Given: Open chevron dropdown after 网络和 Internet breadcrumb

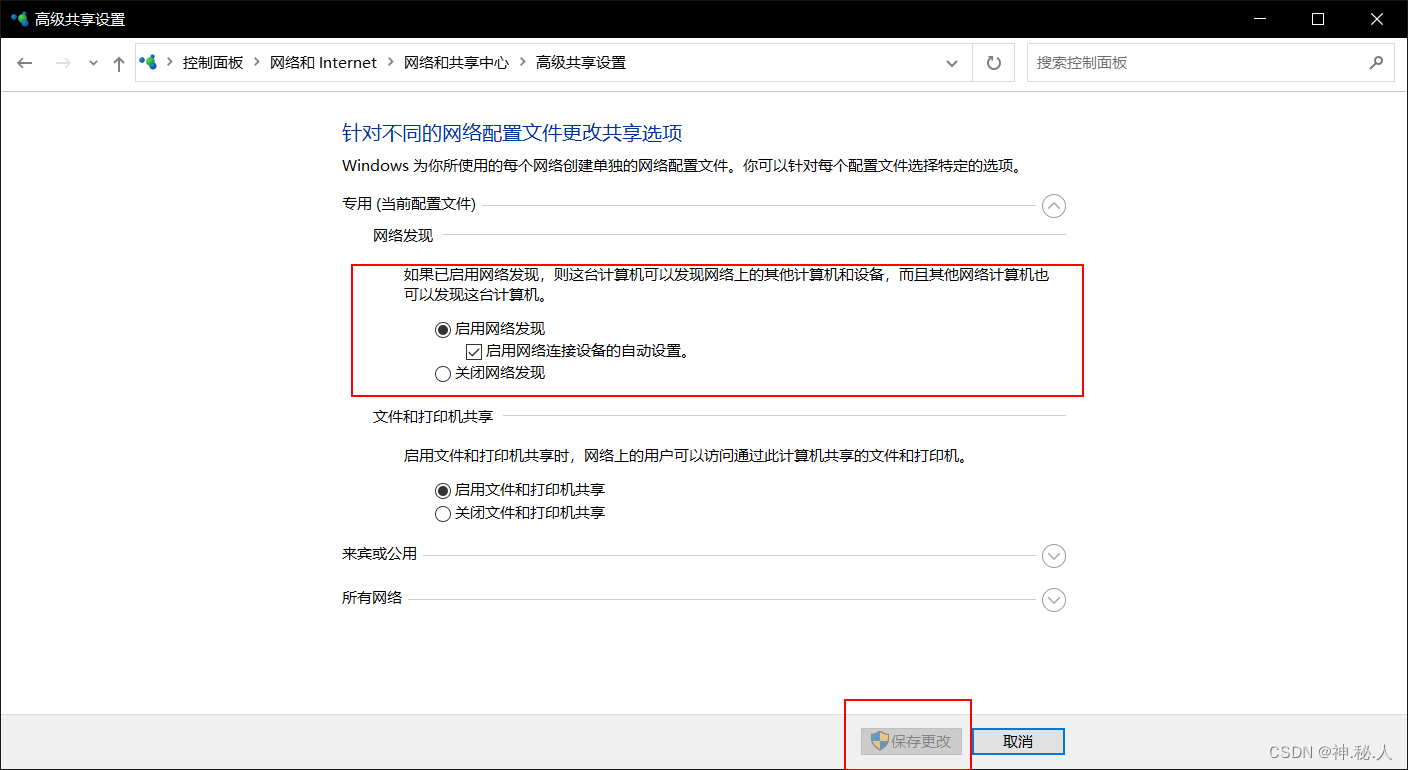Looking at the screenshot, I should pyautogui.click(x=390, y=62).
